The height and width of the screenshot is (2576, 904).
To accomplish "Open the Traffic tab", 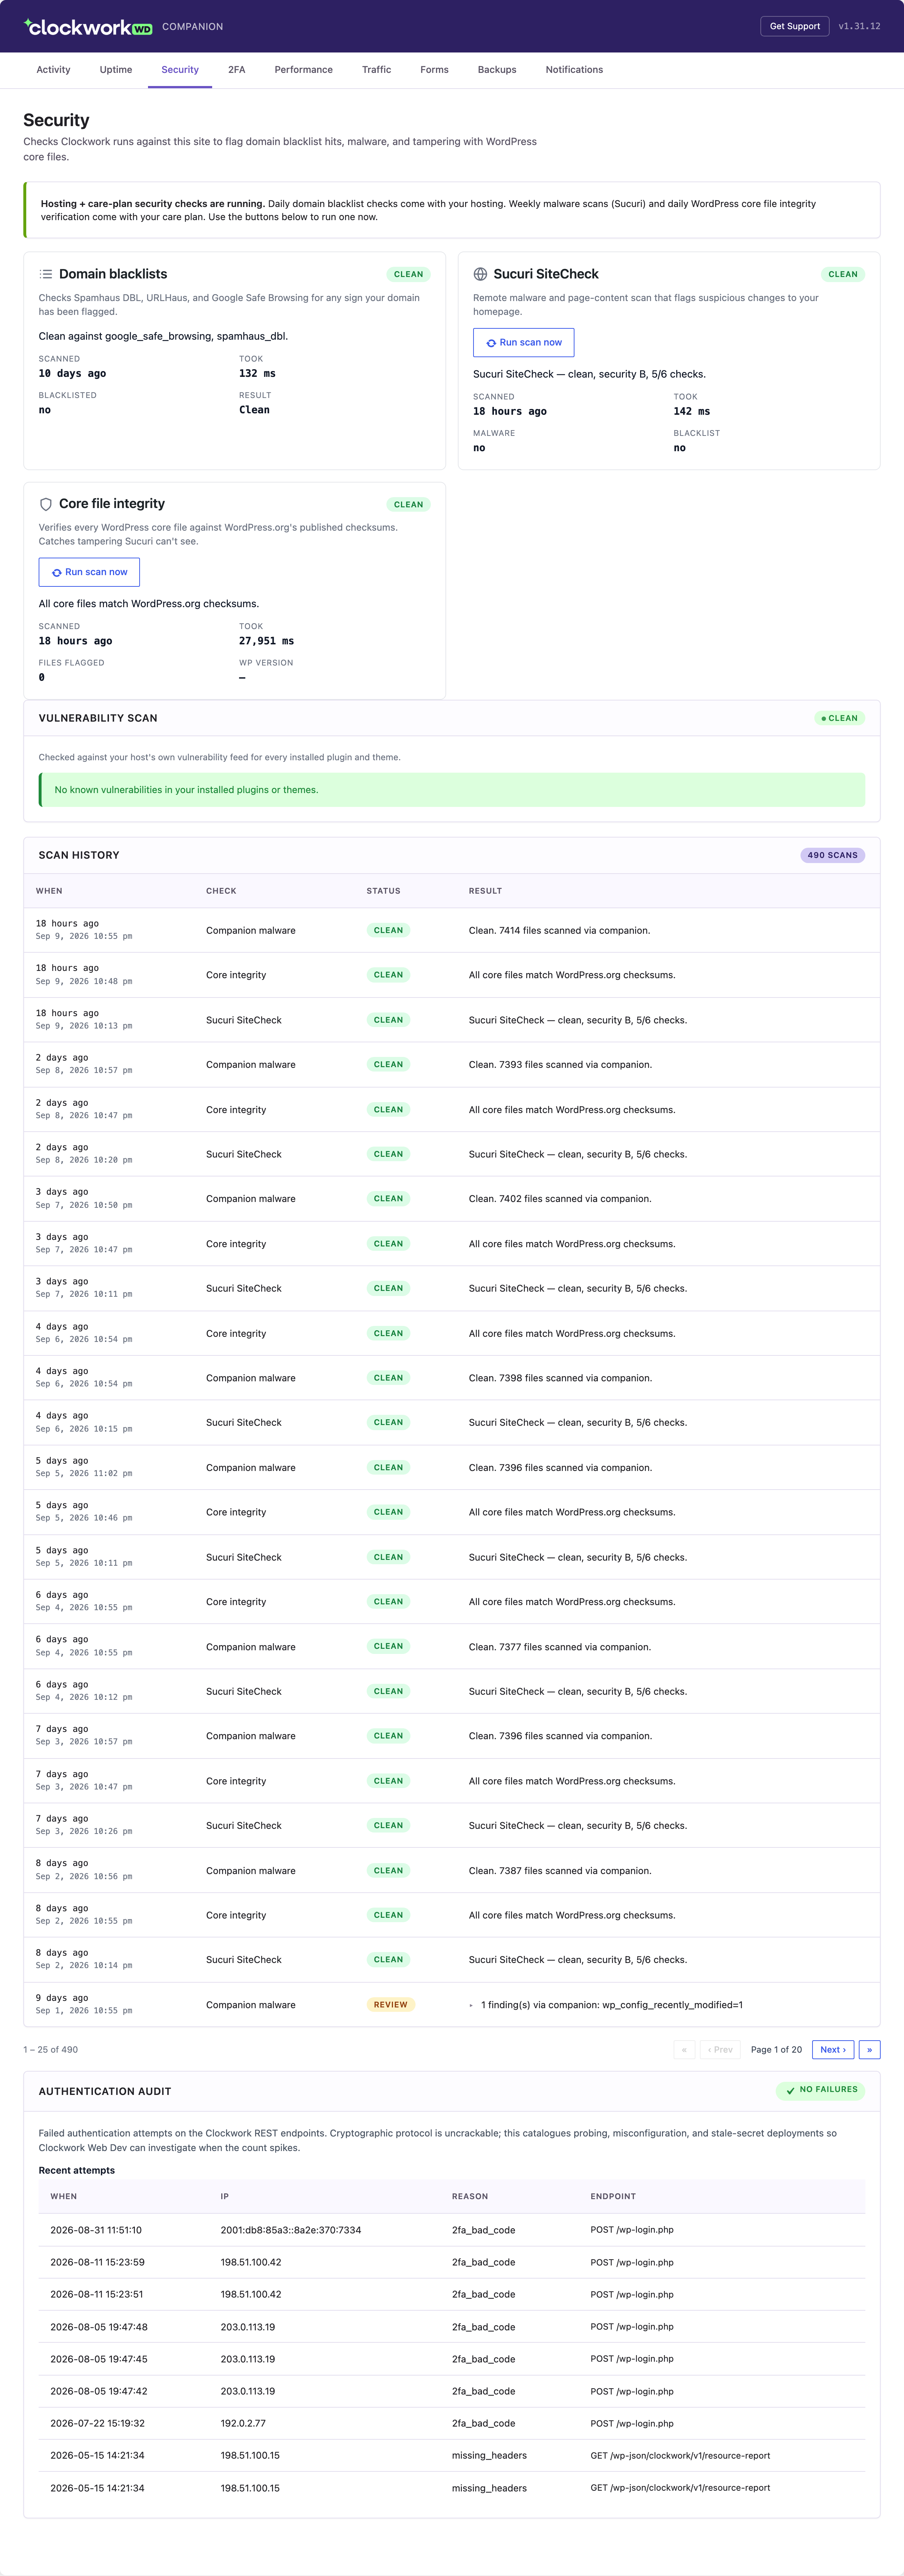I will click(376, 70).
